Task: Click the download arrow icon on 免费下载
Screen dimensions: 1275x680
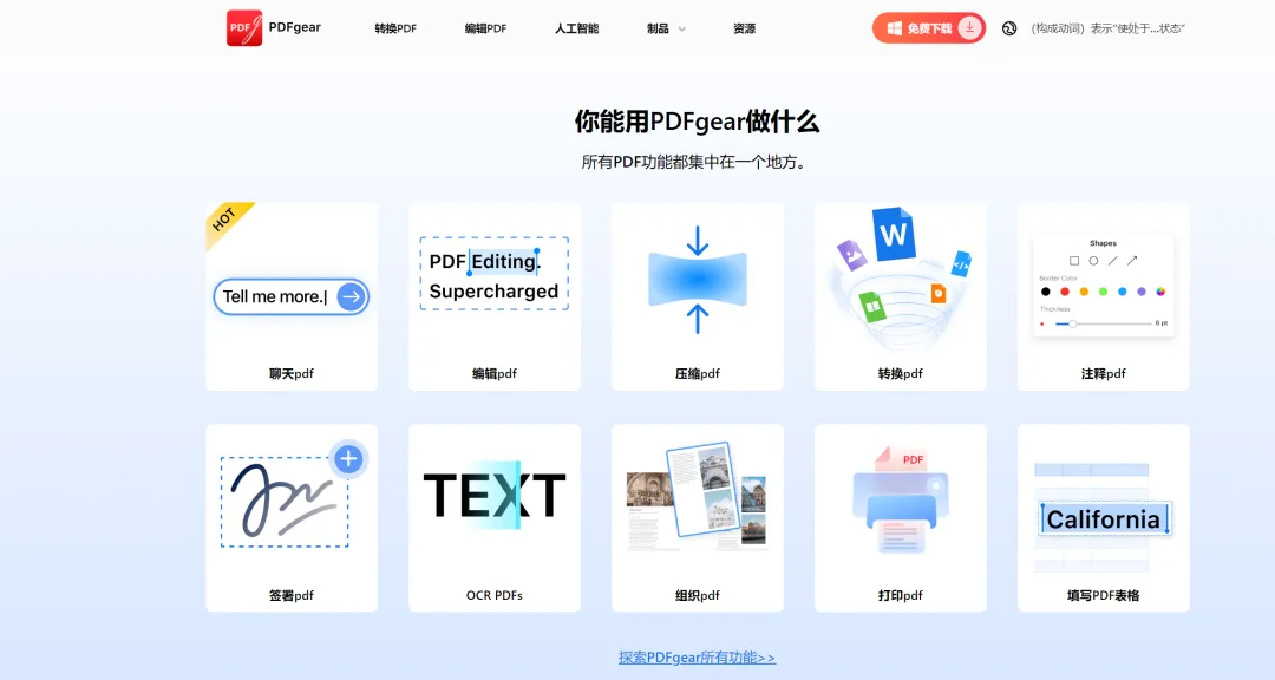Action: pos(969,28)
